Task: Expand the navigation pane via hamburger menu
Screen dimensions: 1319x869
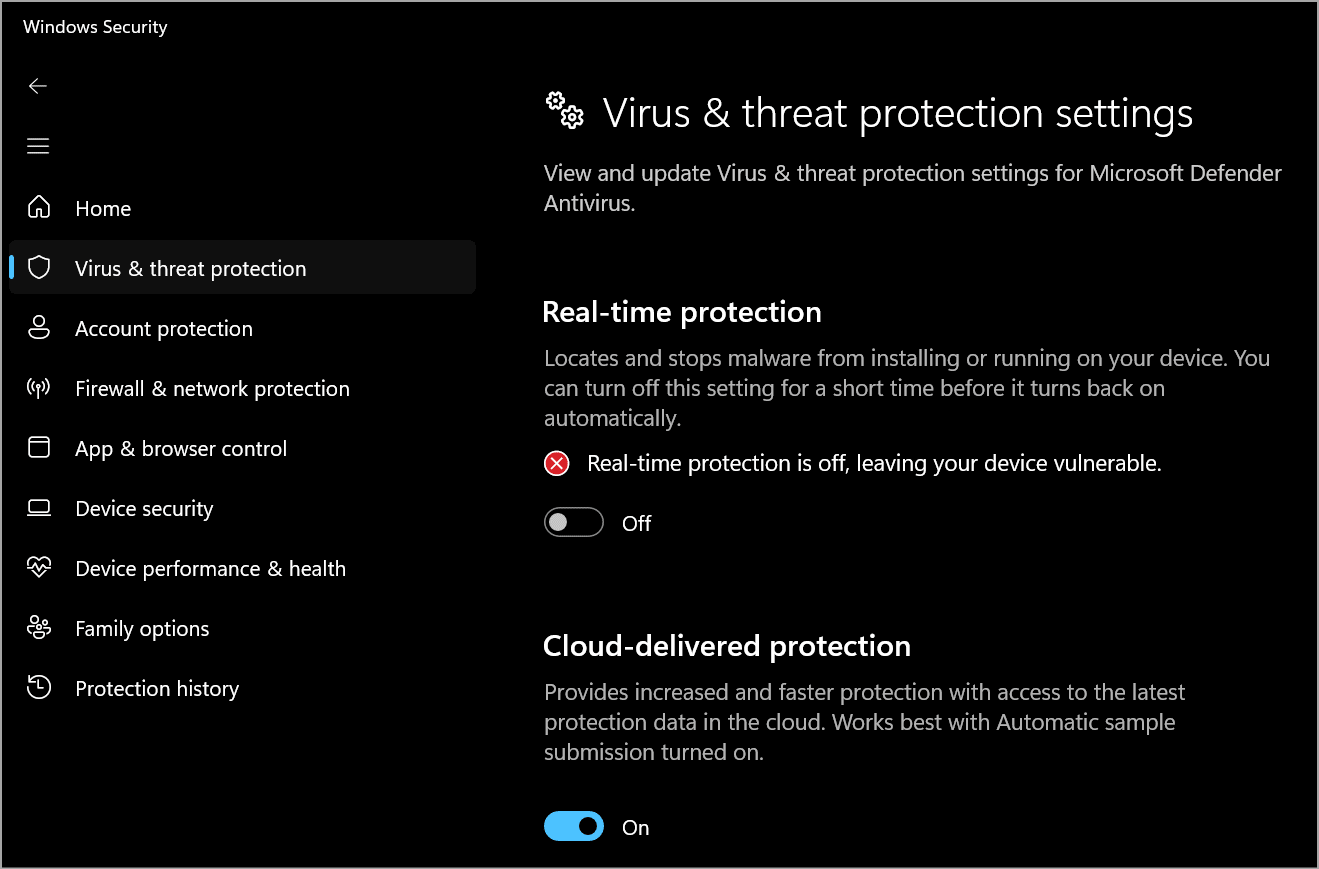Action: [38, 146]
